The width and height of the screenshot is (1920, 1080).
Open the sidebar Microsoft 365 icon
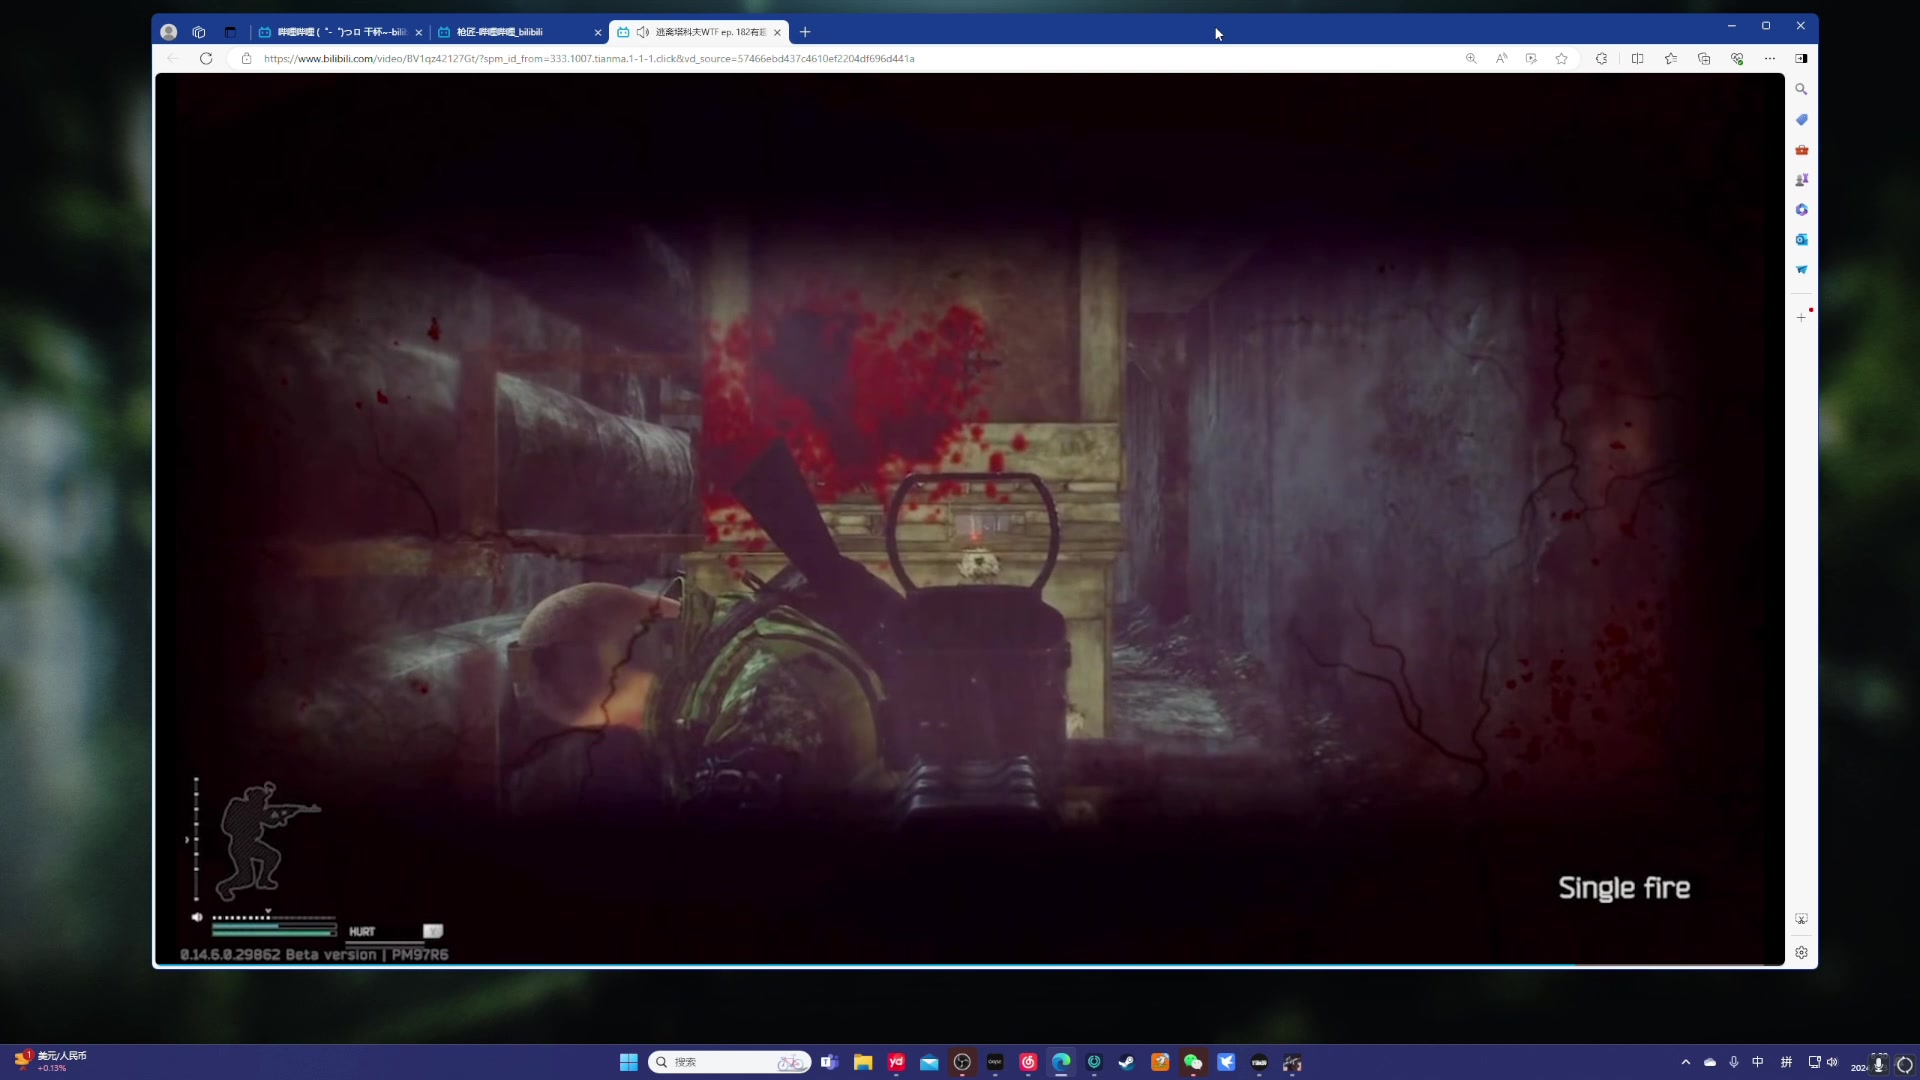coord(1801,210)
